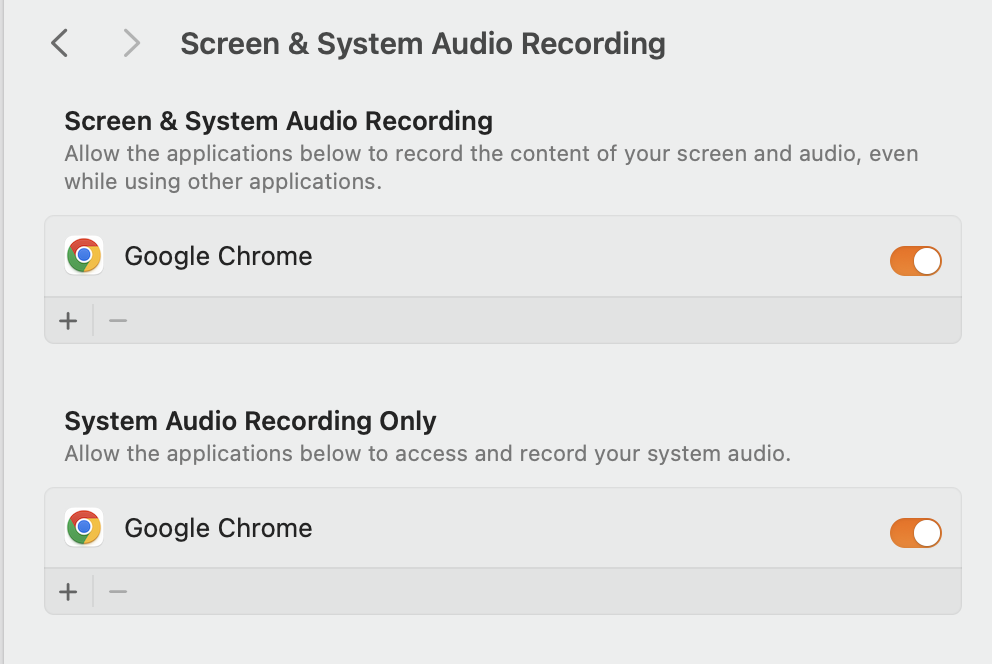This screenshot has height=664, width=992.
Task: Click the screen and audio recording description text
Action: [490, 168]
